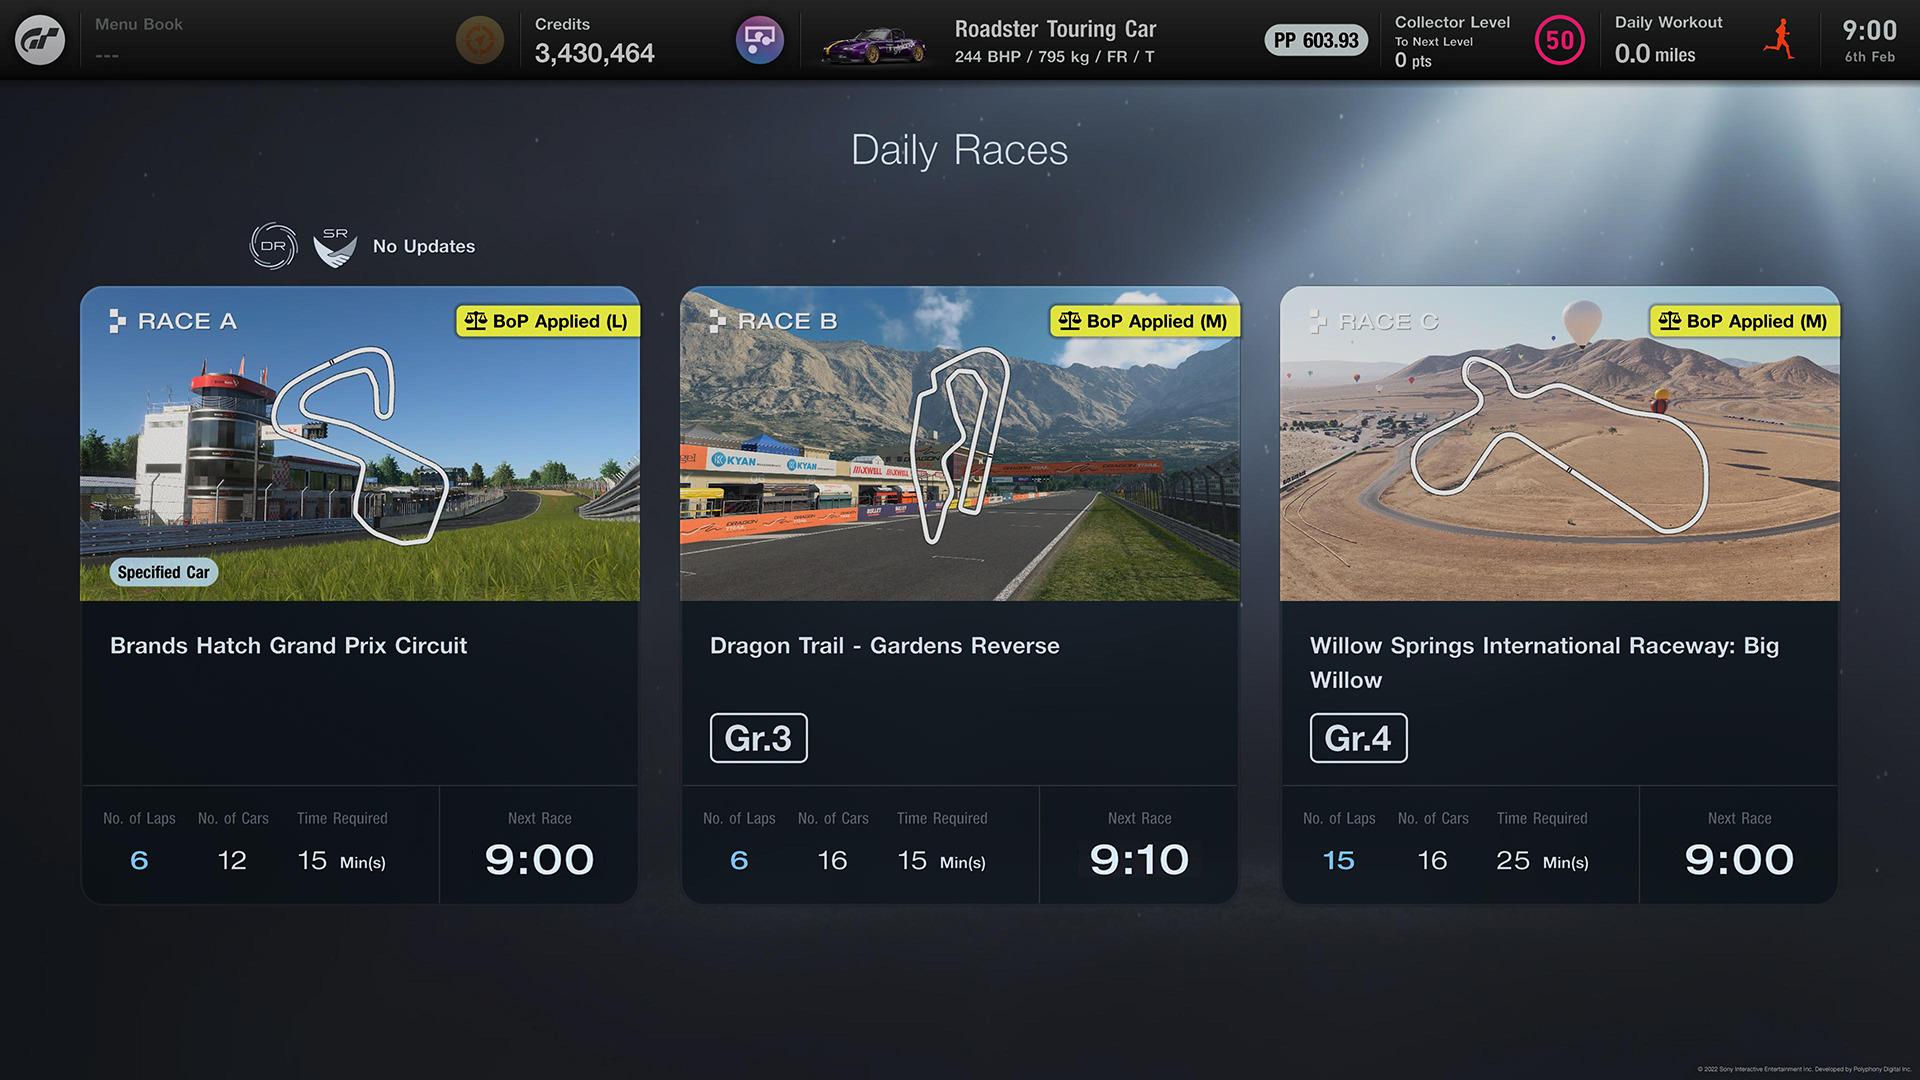This screenshot has width=1920, height=1080.
Task: Click the Race A cross/plus icon
Action: [117, 320]
